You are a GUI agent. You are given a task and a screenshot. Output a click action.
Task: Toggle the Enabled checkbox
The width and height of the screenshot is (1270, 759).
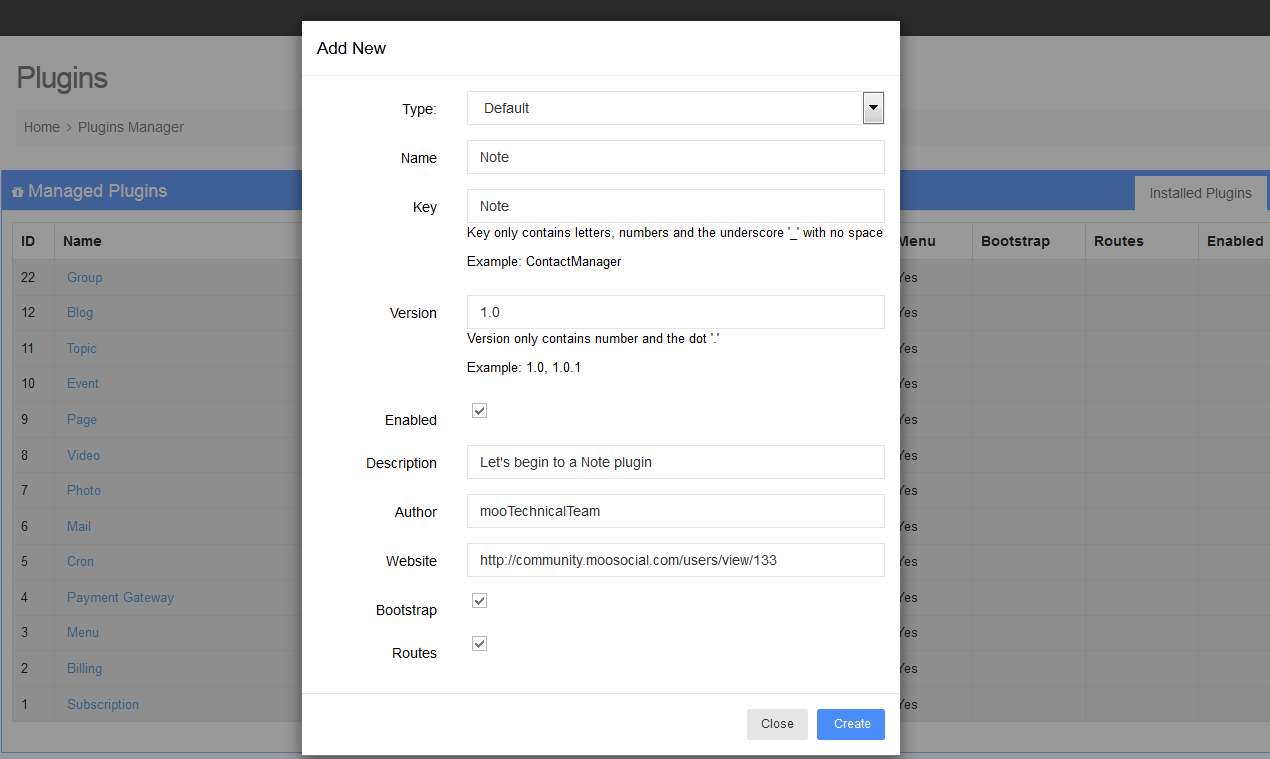tap(479, 411)
